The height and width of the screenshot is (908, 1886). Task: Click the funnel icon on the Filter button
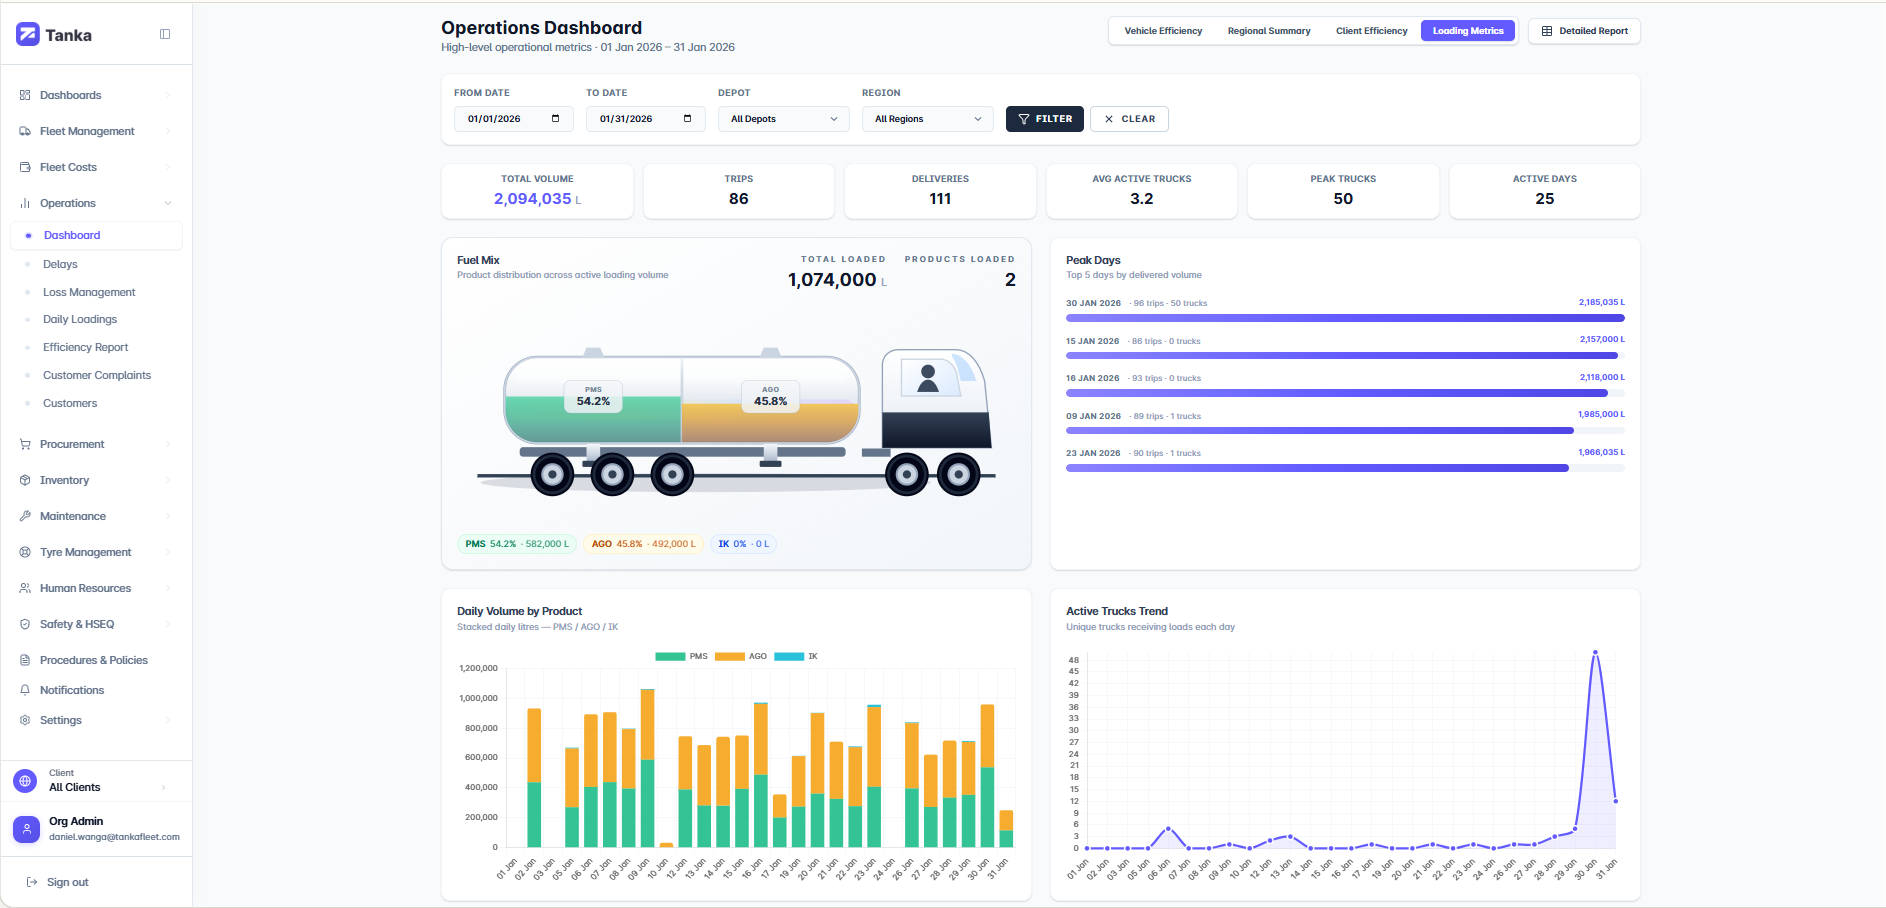coord(1023,118)
